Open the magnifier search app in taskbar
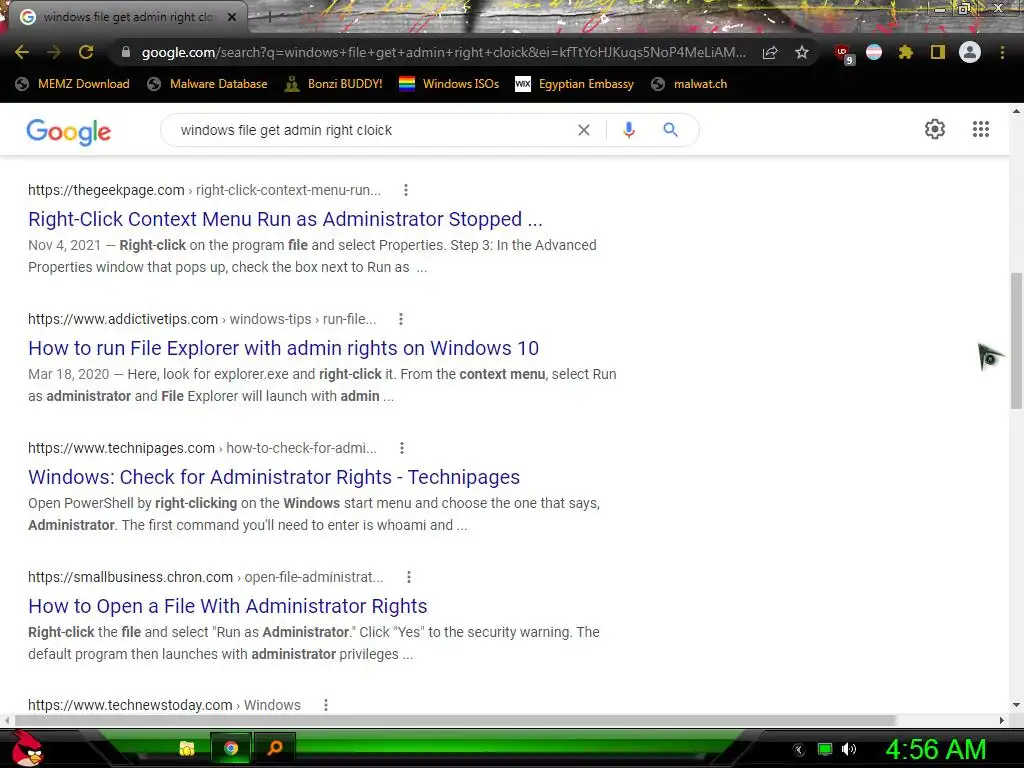 coord(274,748)
